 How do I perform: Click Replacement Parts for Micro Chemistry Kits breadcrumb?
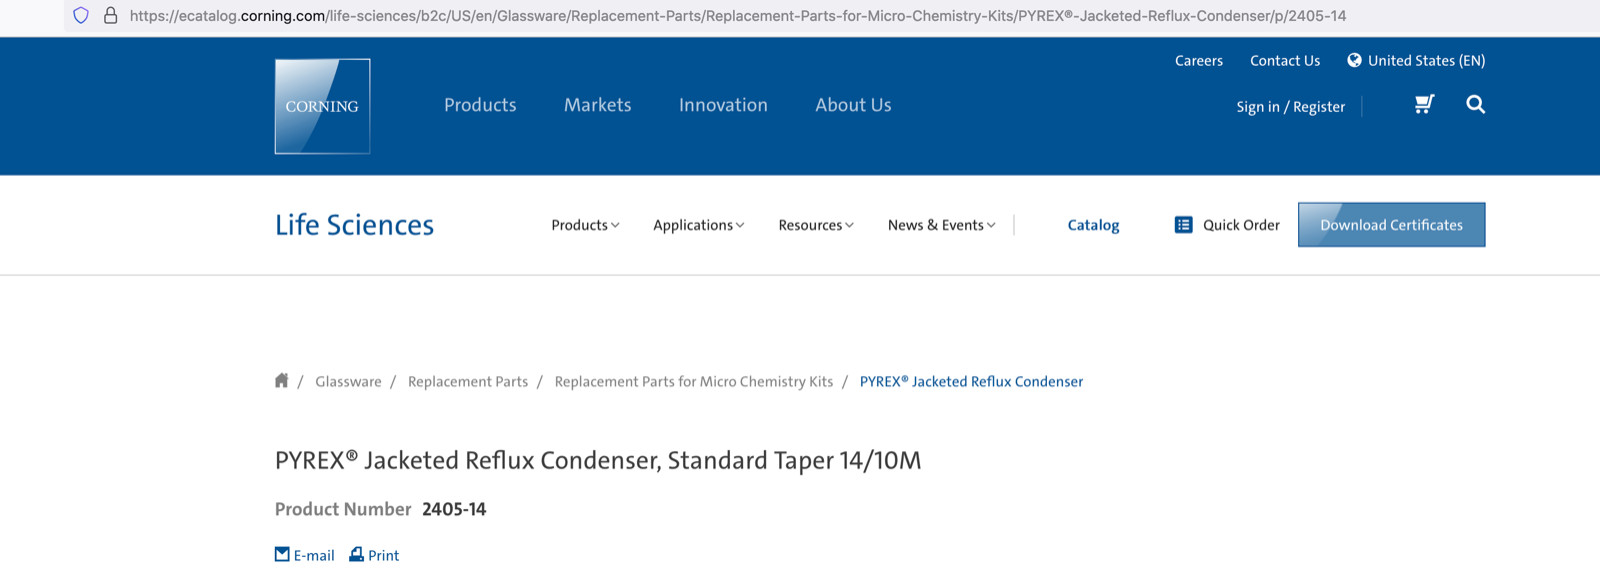pyautogui.click(x=694, y=381)
